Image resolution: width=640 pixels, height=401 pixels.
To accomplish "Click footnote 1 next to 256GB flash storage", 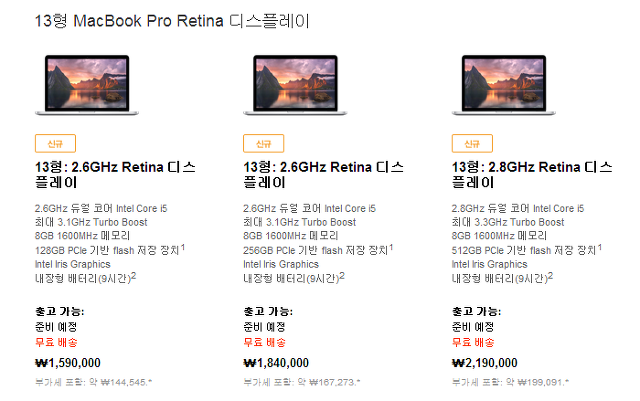I will [x=391, y=247].
